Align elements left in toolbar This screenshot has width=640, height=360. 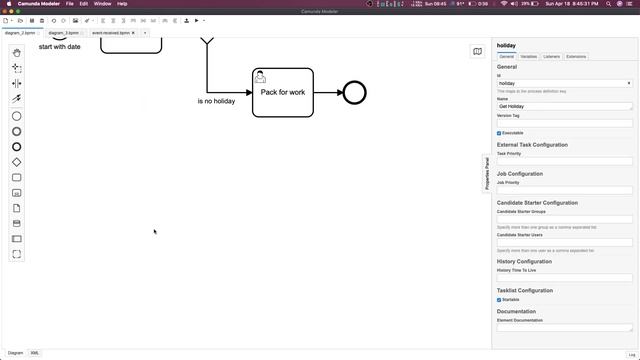tap(103, 20)
